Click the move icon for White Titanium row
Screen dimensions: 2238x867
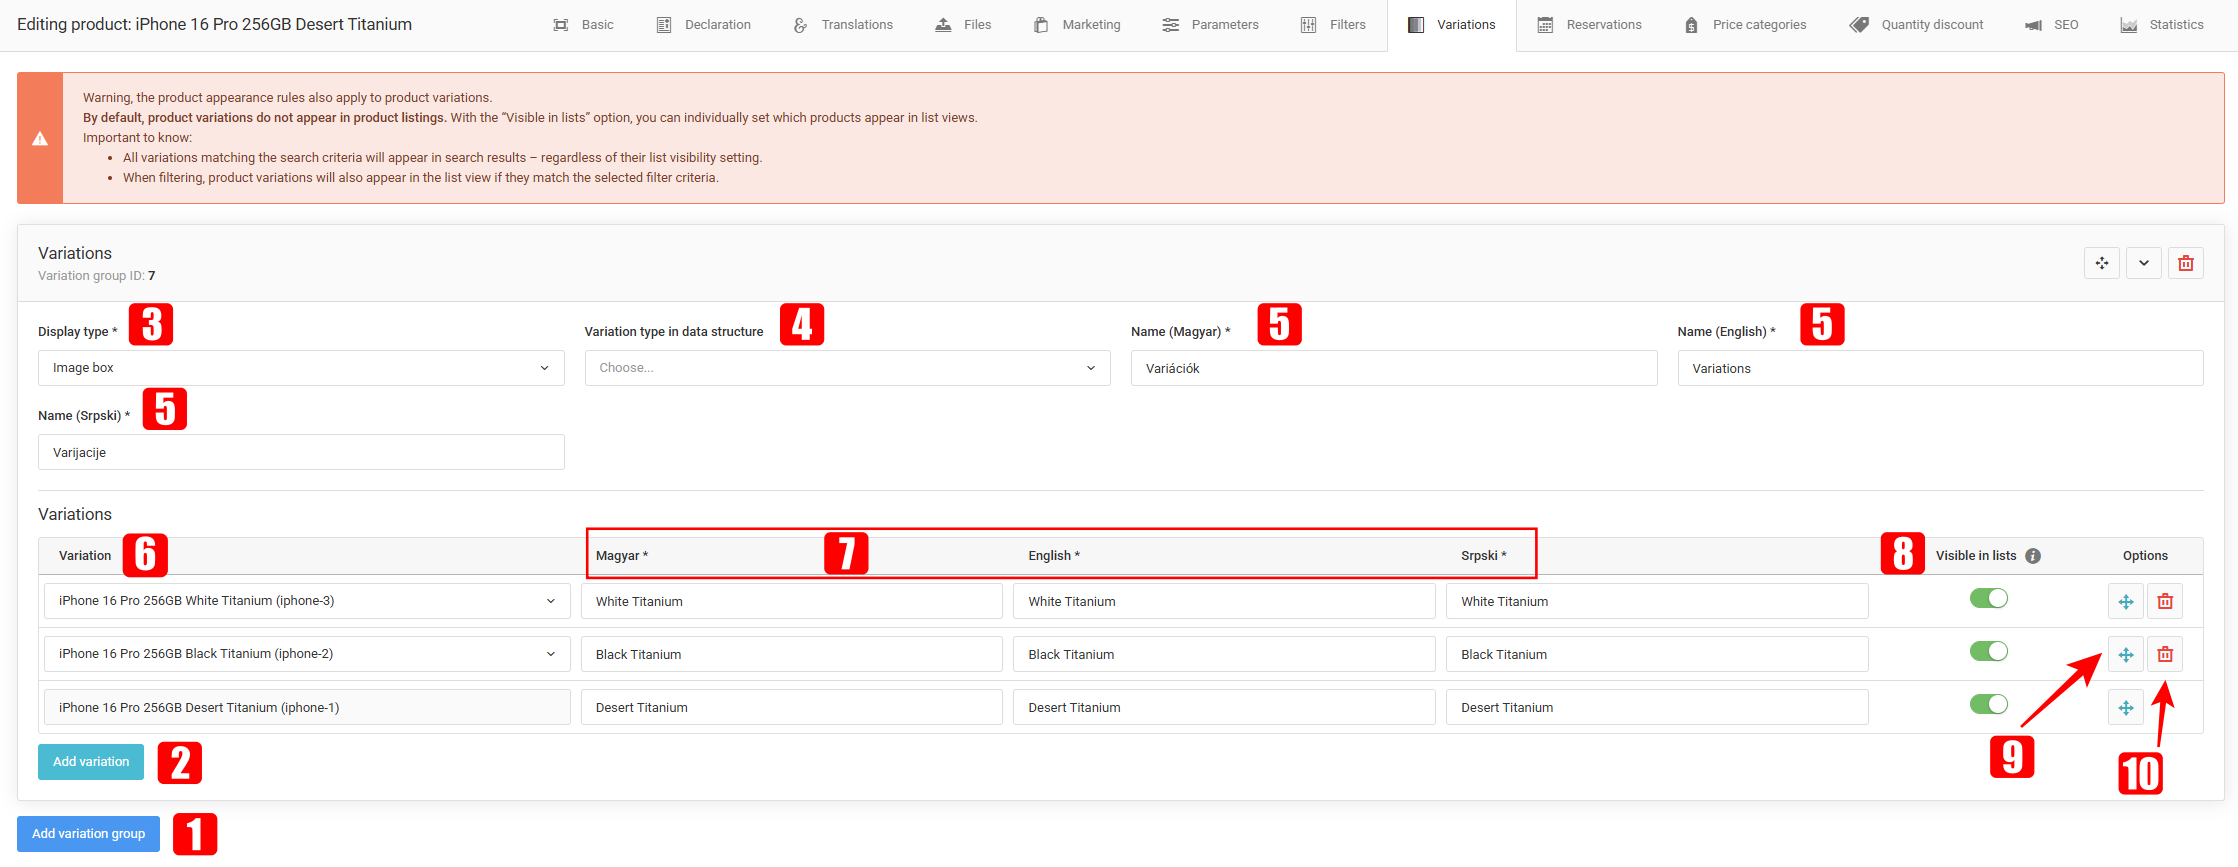tap(2126, 601)
